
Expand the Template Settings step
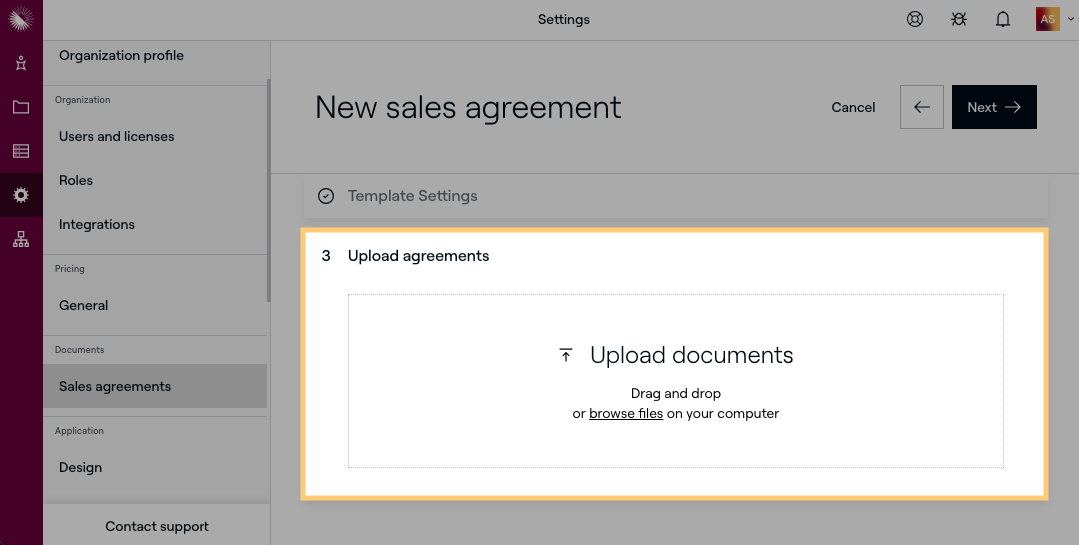(x=412, y=196)
